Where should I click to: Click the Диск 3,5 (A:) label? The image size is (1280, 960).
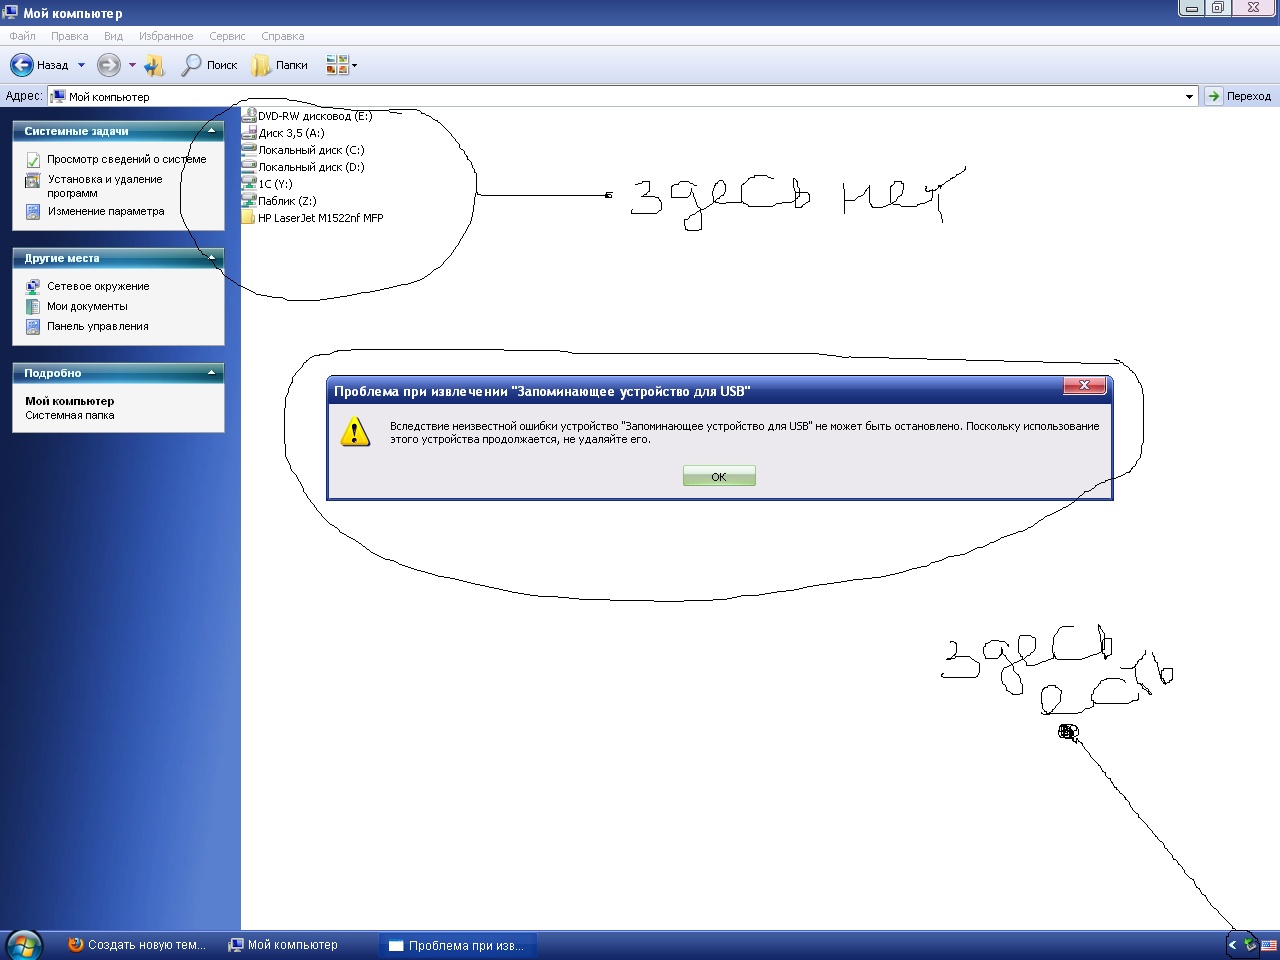(x=291, y=133)
